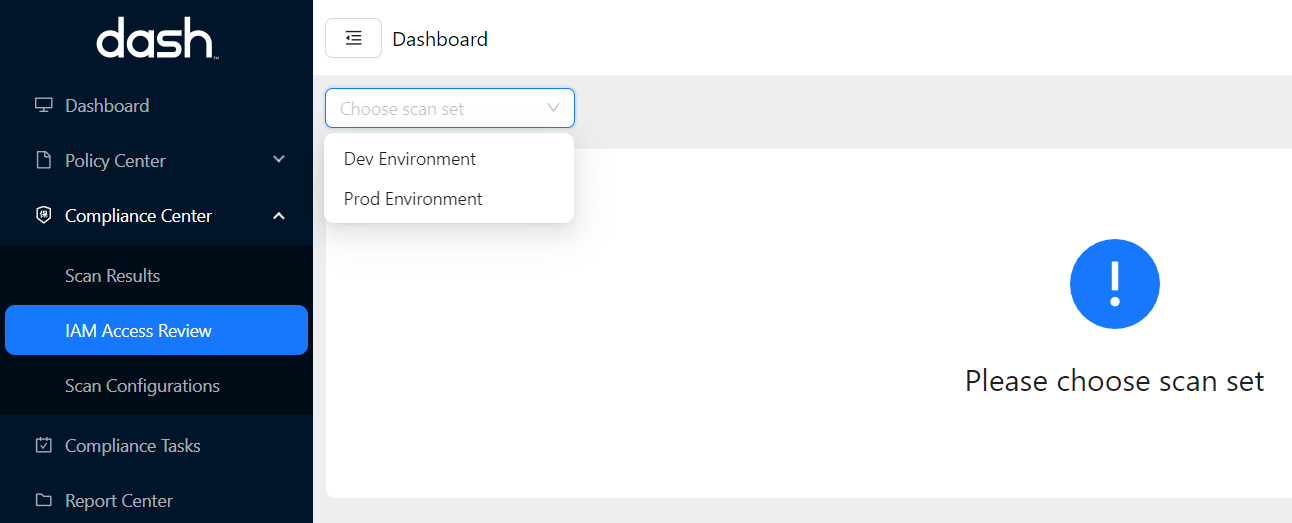Click the blue exclamation alert icon

(x=1114, y=284)
